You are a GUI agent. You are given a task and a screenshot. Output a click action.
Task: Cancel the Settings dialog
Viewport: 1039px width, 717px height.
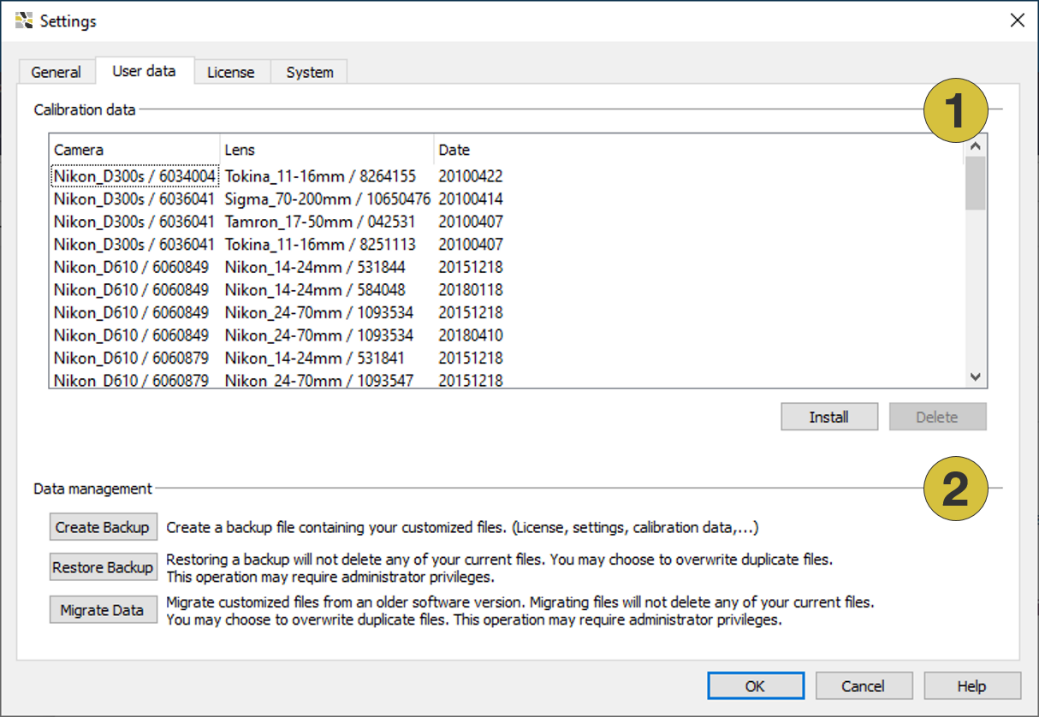(863, 686)
